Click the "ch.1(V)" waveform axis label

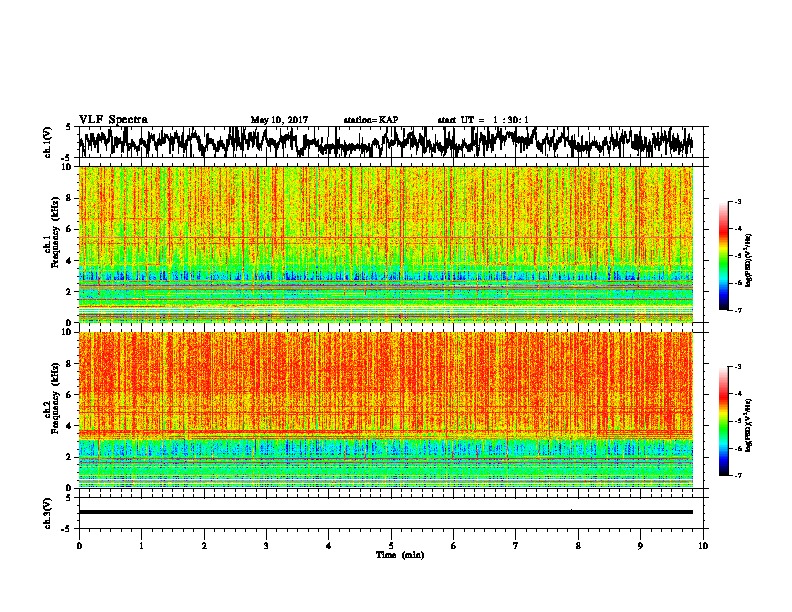48,142
